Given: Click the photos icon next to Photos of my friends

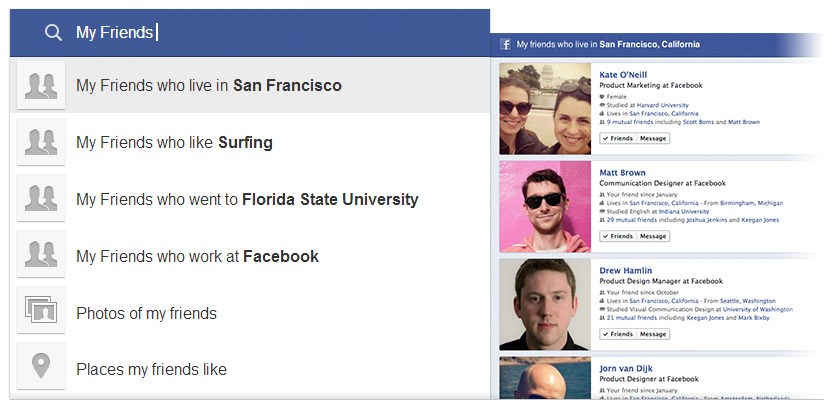Looking at the screenshot, I should (x=41, y=313).
